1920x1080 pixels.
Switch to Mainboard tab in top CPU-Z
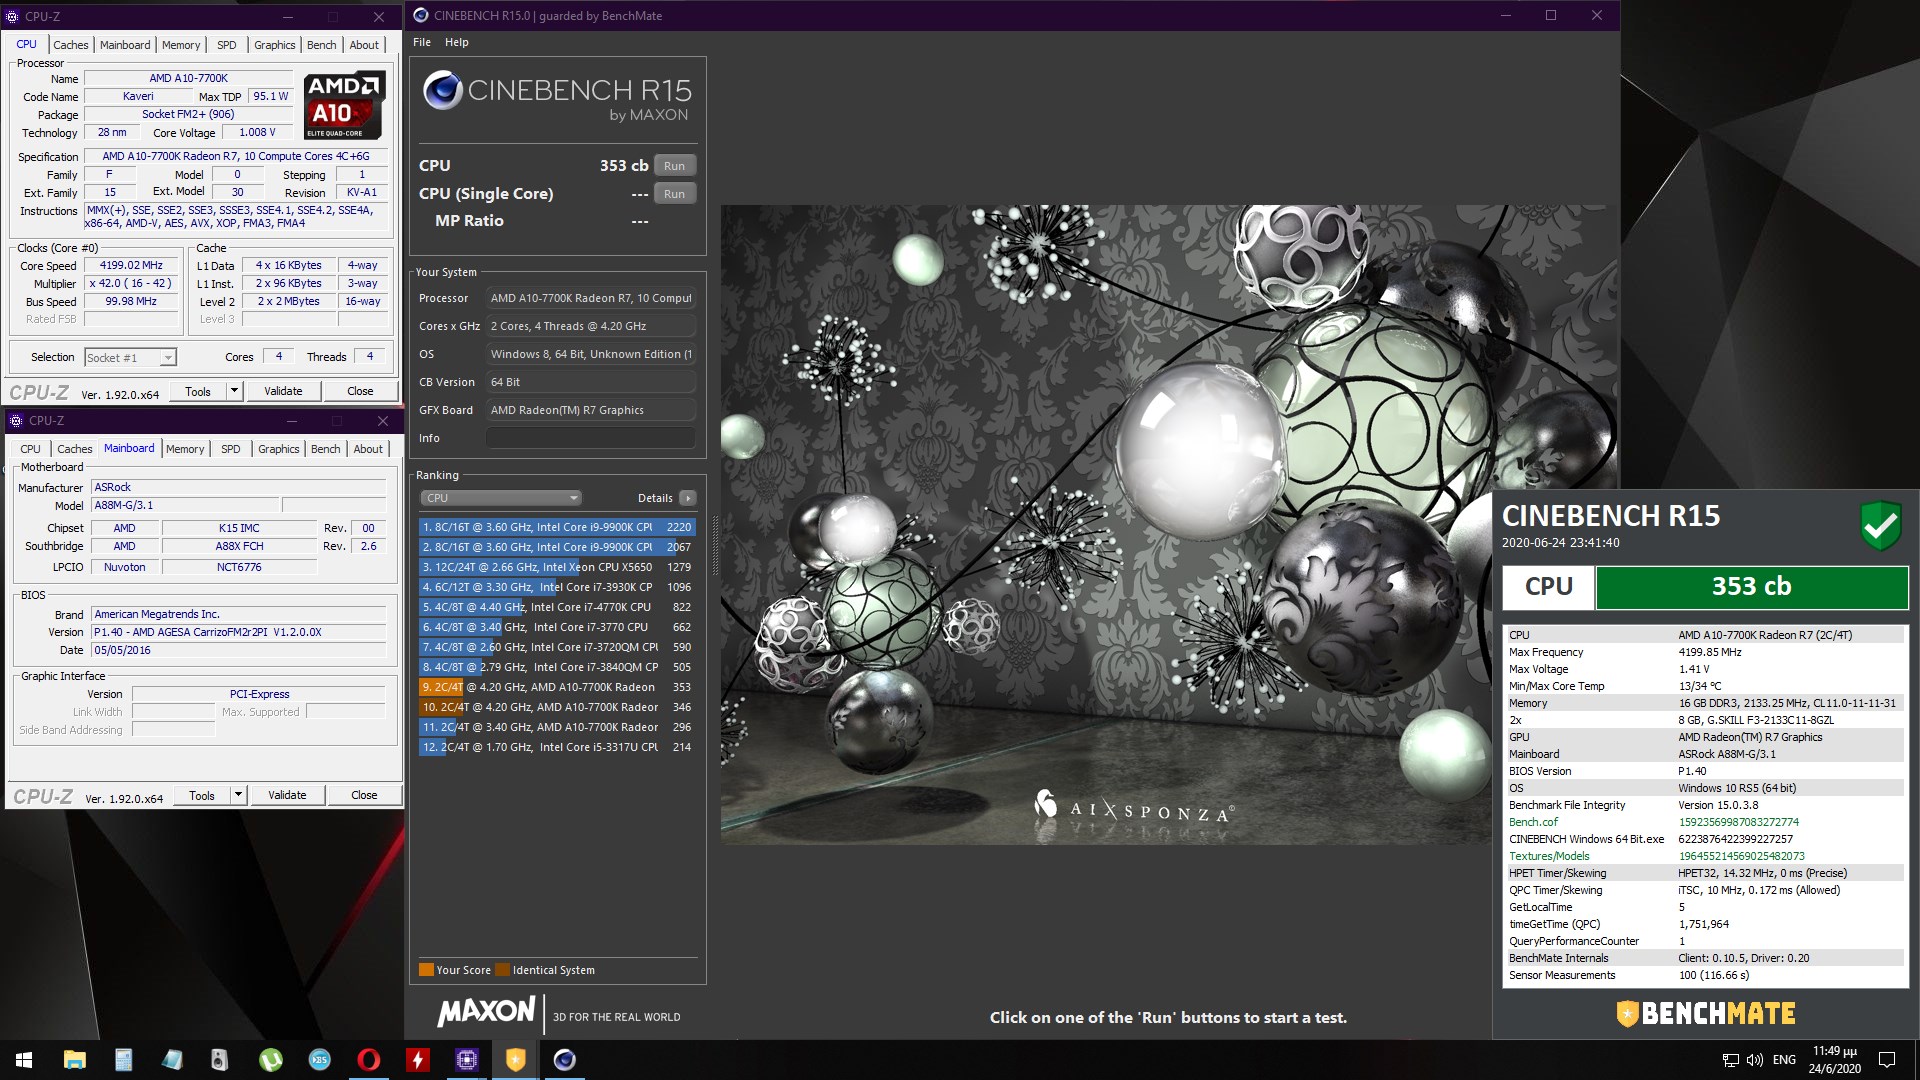click(x=125, y=45)
